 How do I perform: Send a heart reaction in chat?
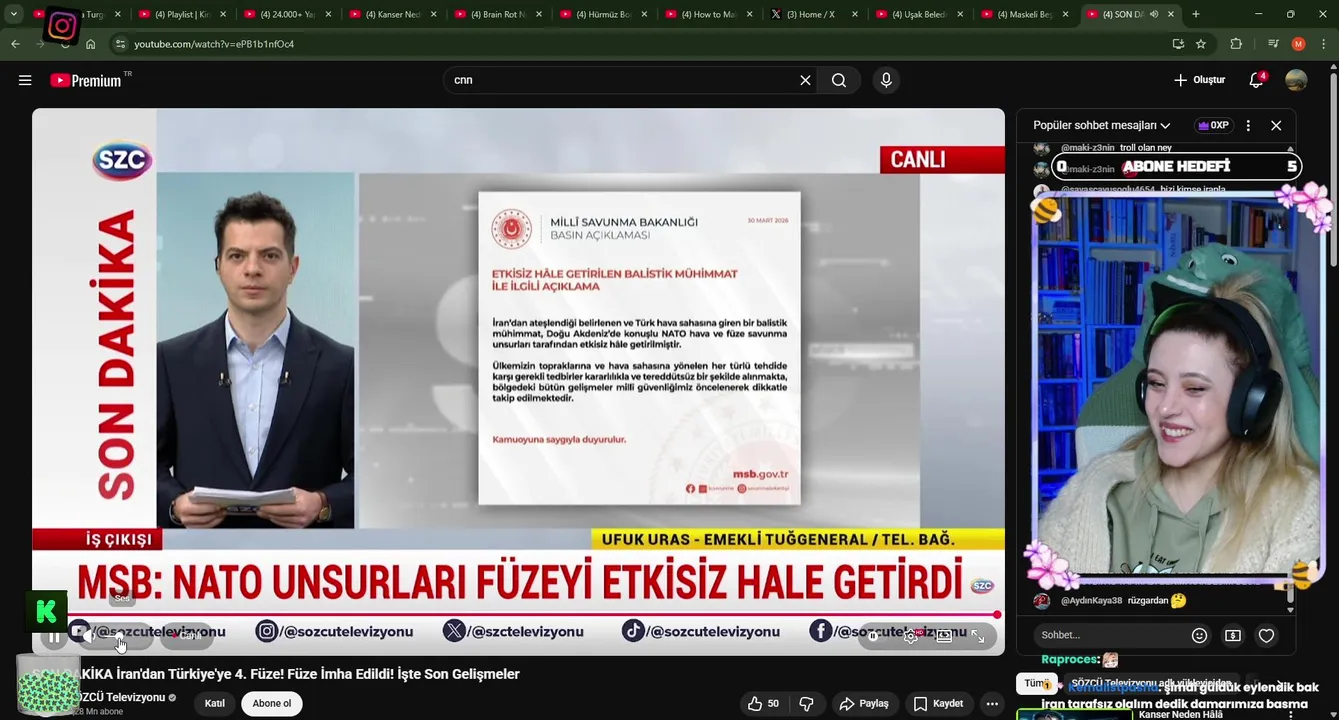click(1266, 635)
